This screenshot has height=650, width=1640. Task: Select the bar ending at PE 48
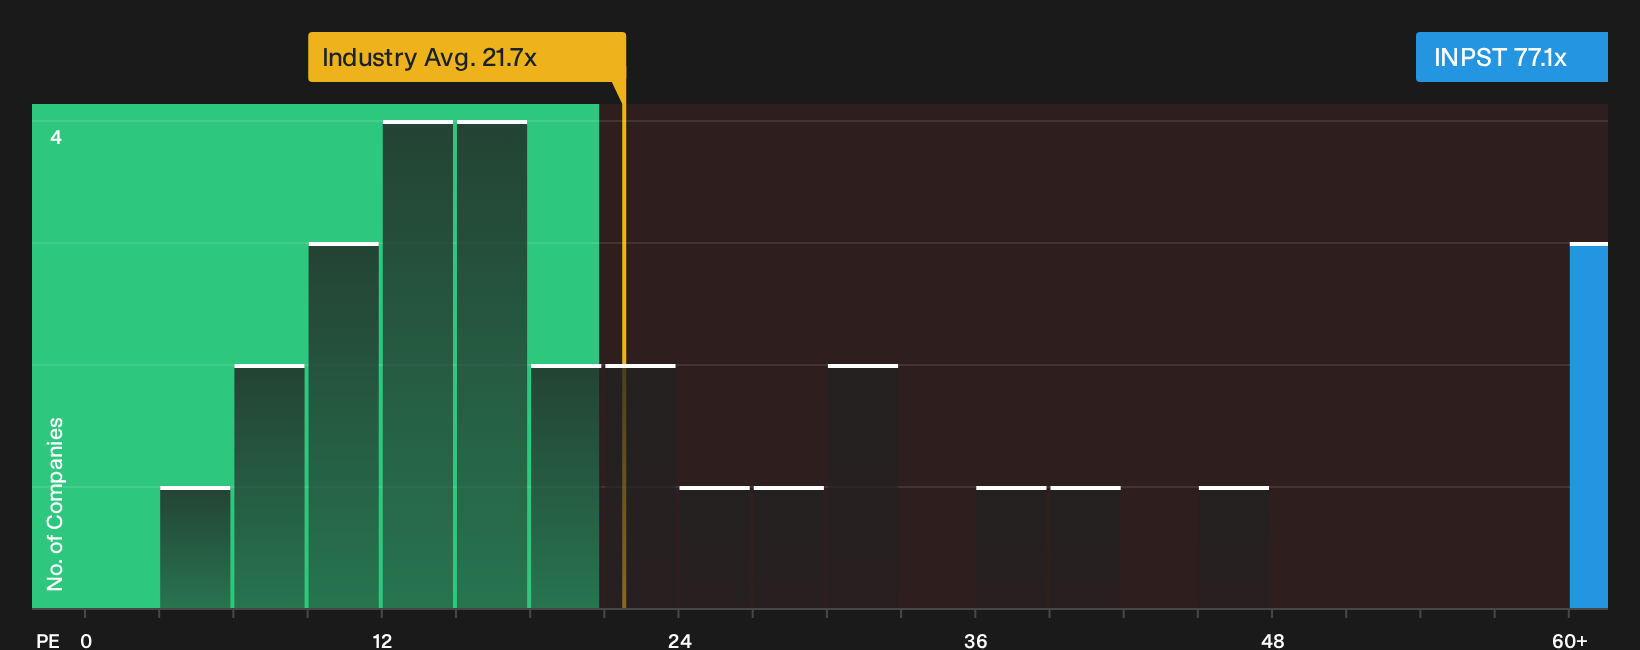point(1234,547)
